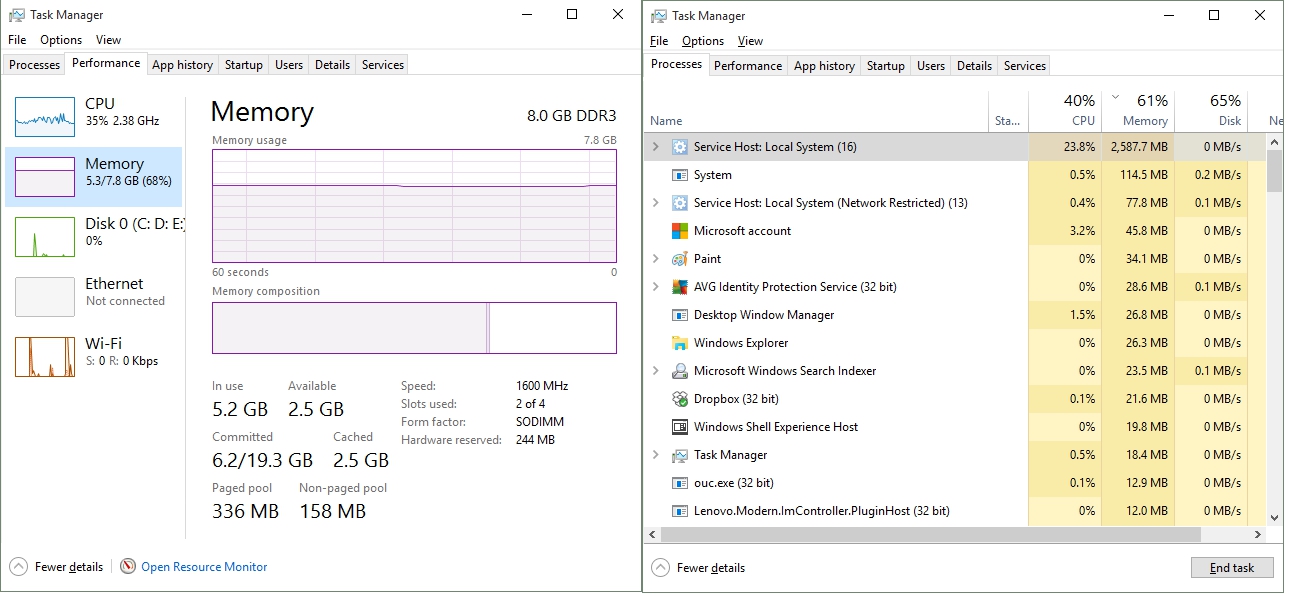
Task: Click the AVG Identity Protection Service icon
Action: coord(679,287)
